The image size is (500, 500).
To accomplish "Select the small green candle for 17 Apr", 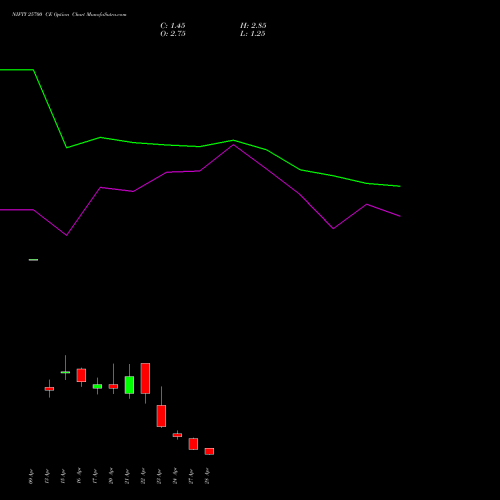I will coord(97,386).
